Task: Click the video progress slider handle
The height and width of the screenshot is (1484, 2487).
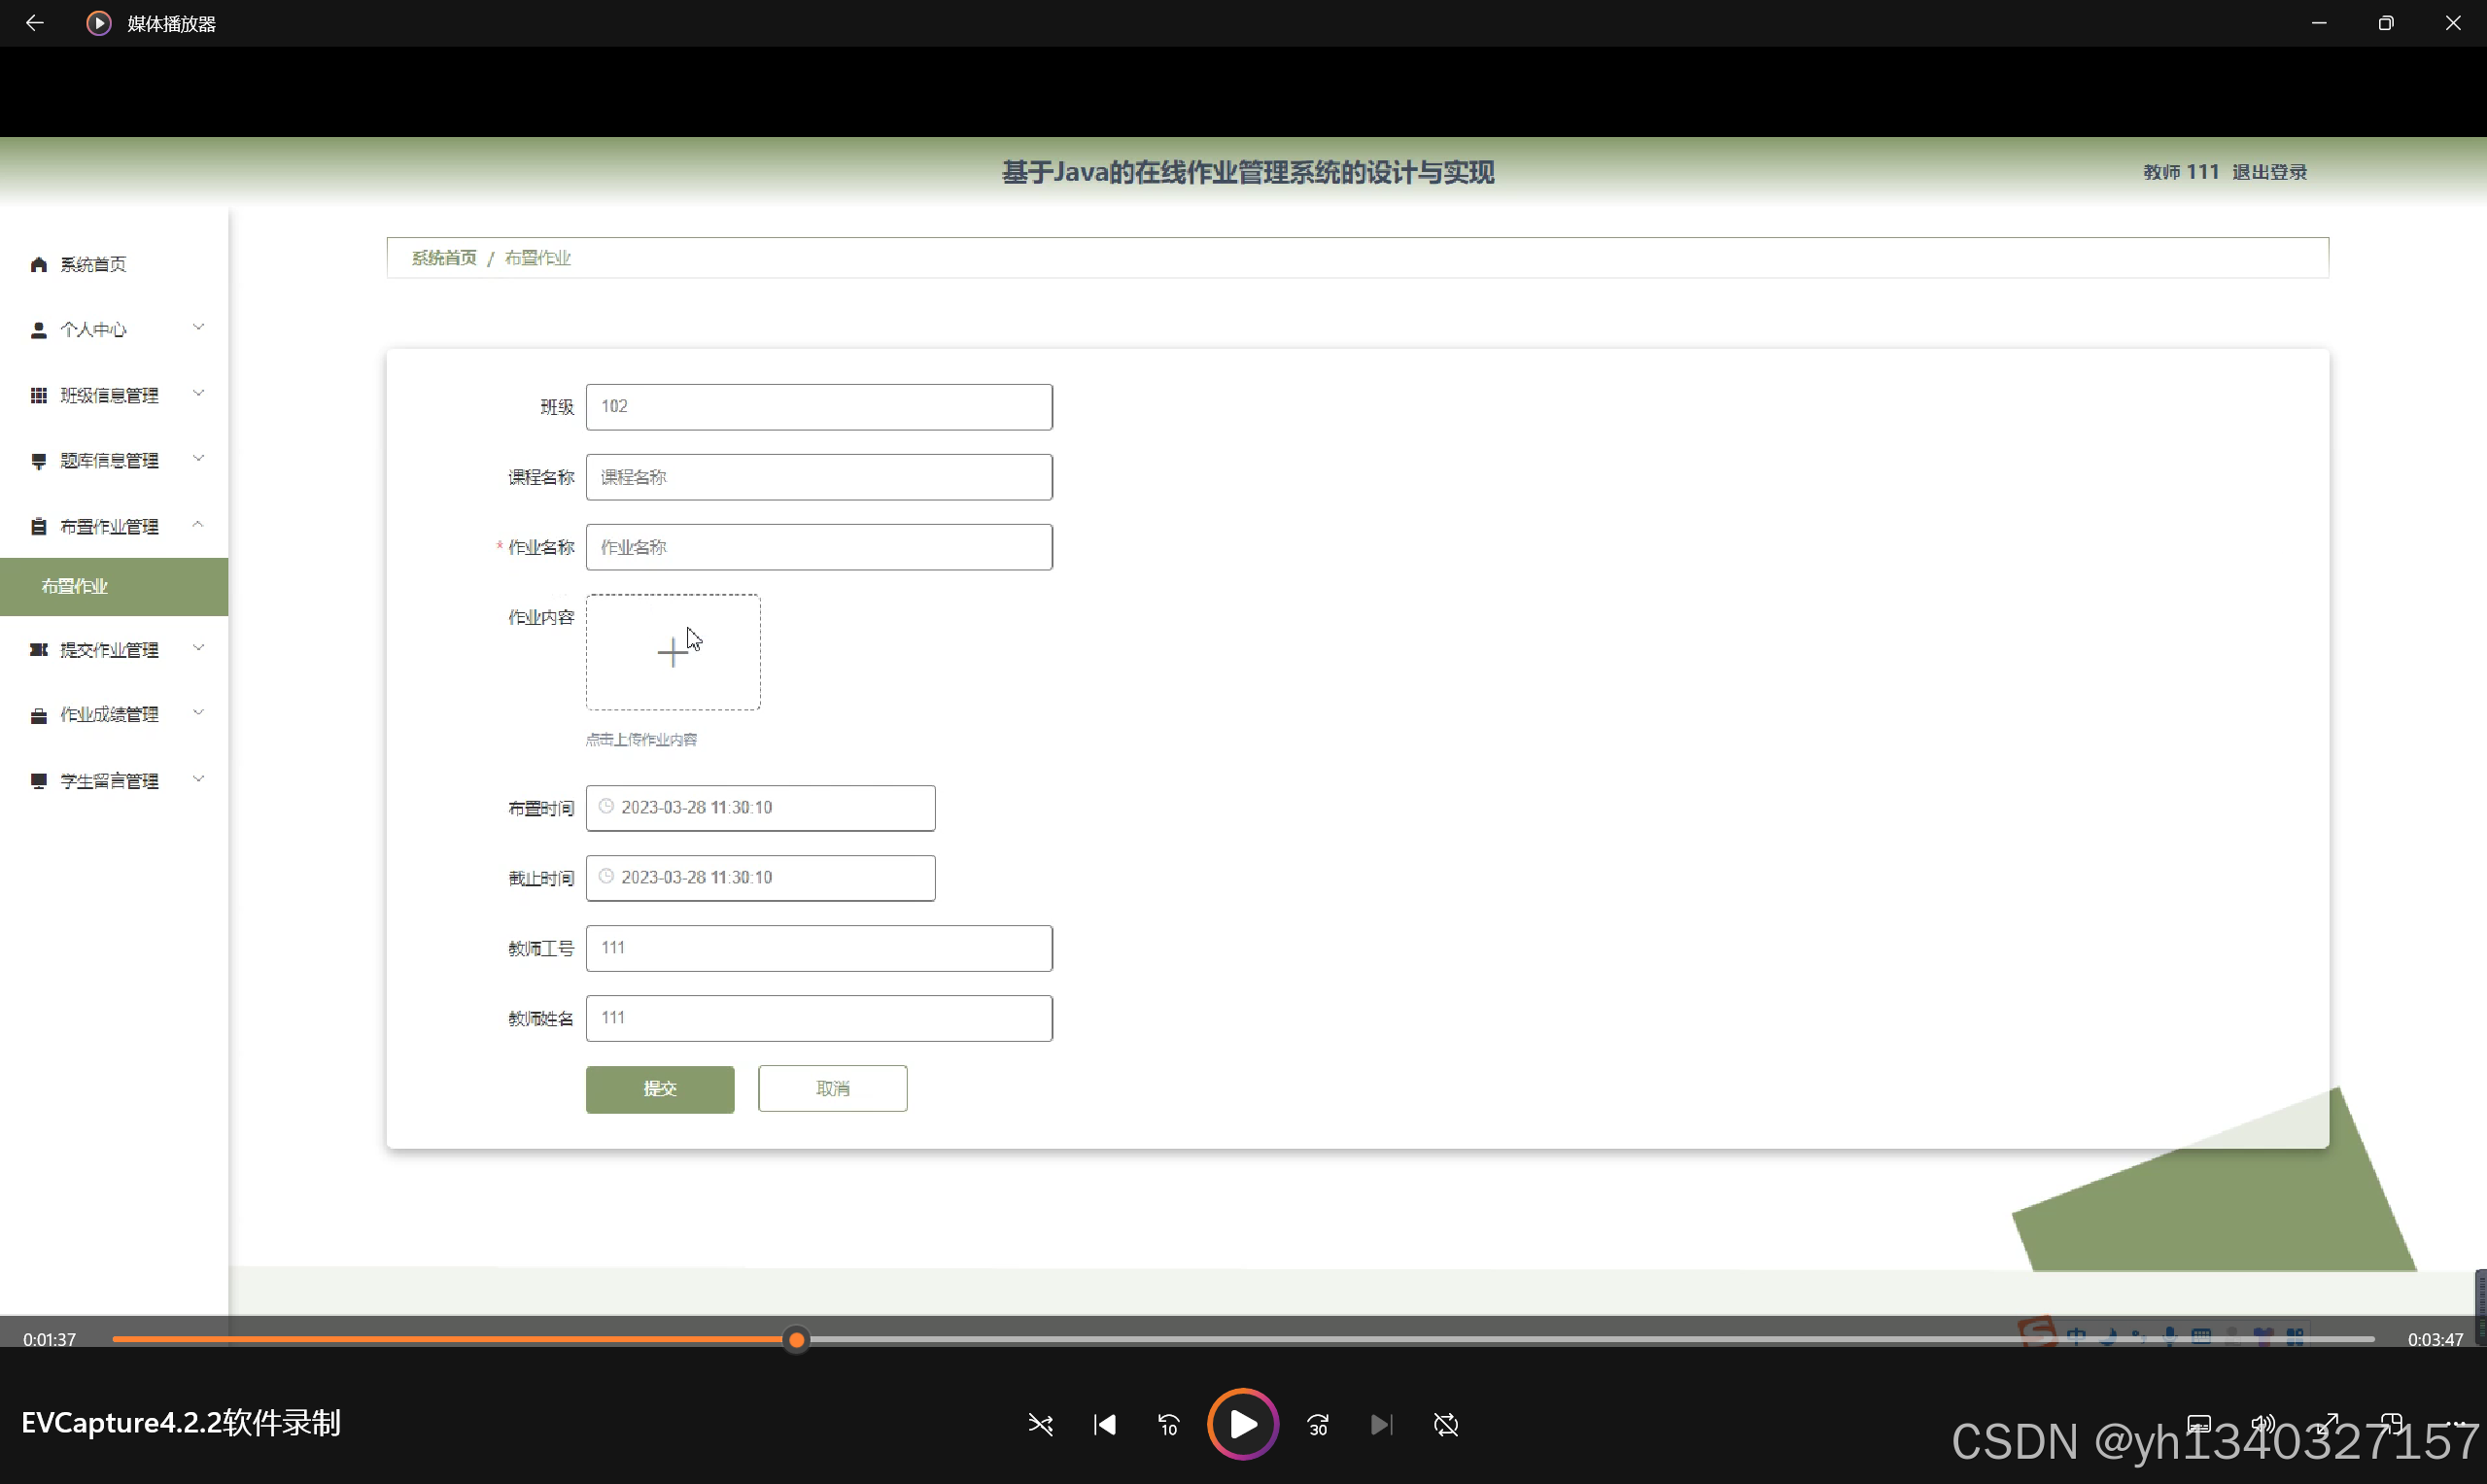Action: 796,1339
